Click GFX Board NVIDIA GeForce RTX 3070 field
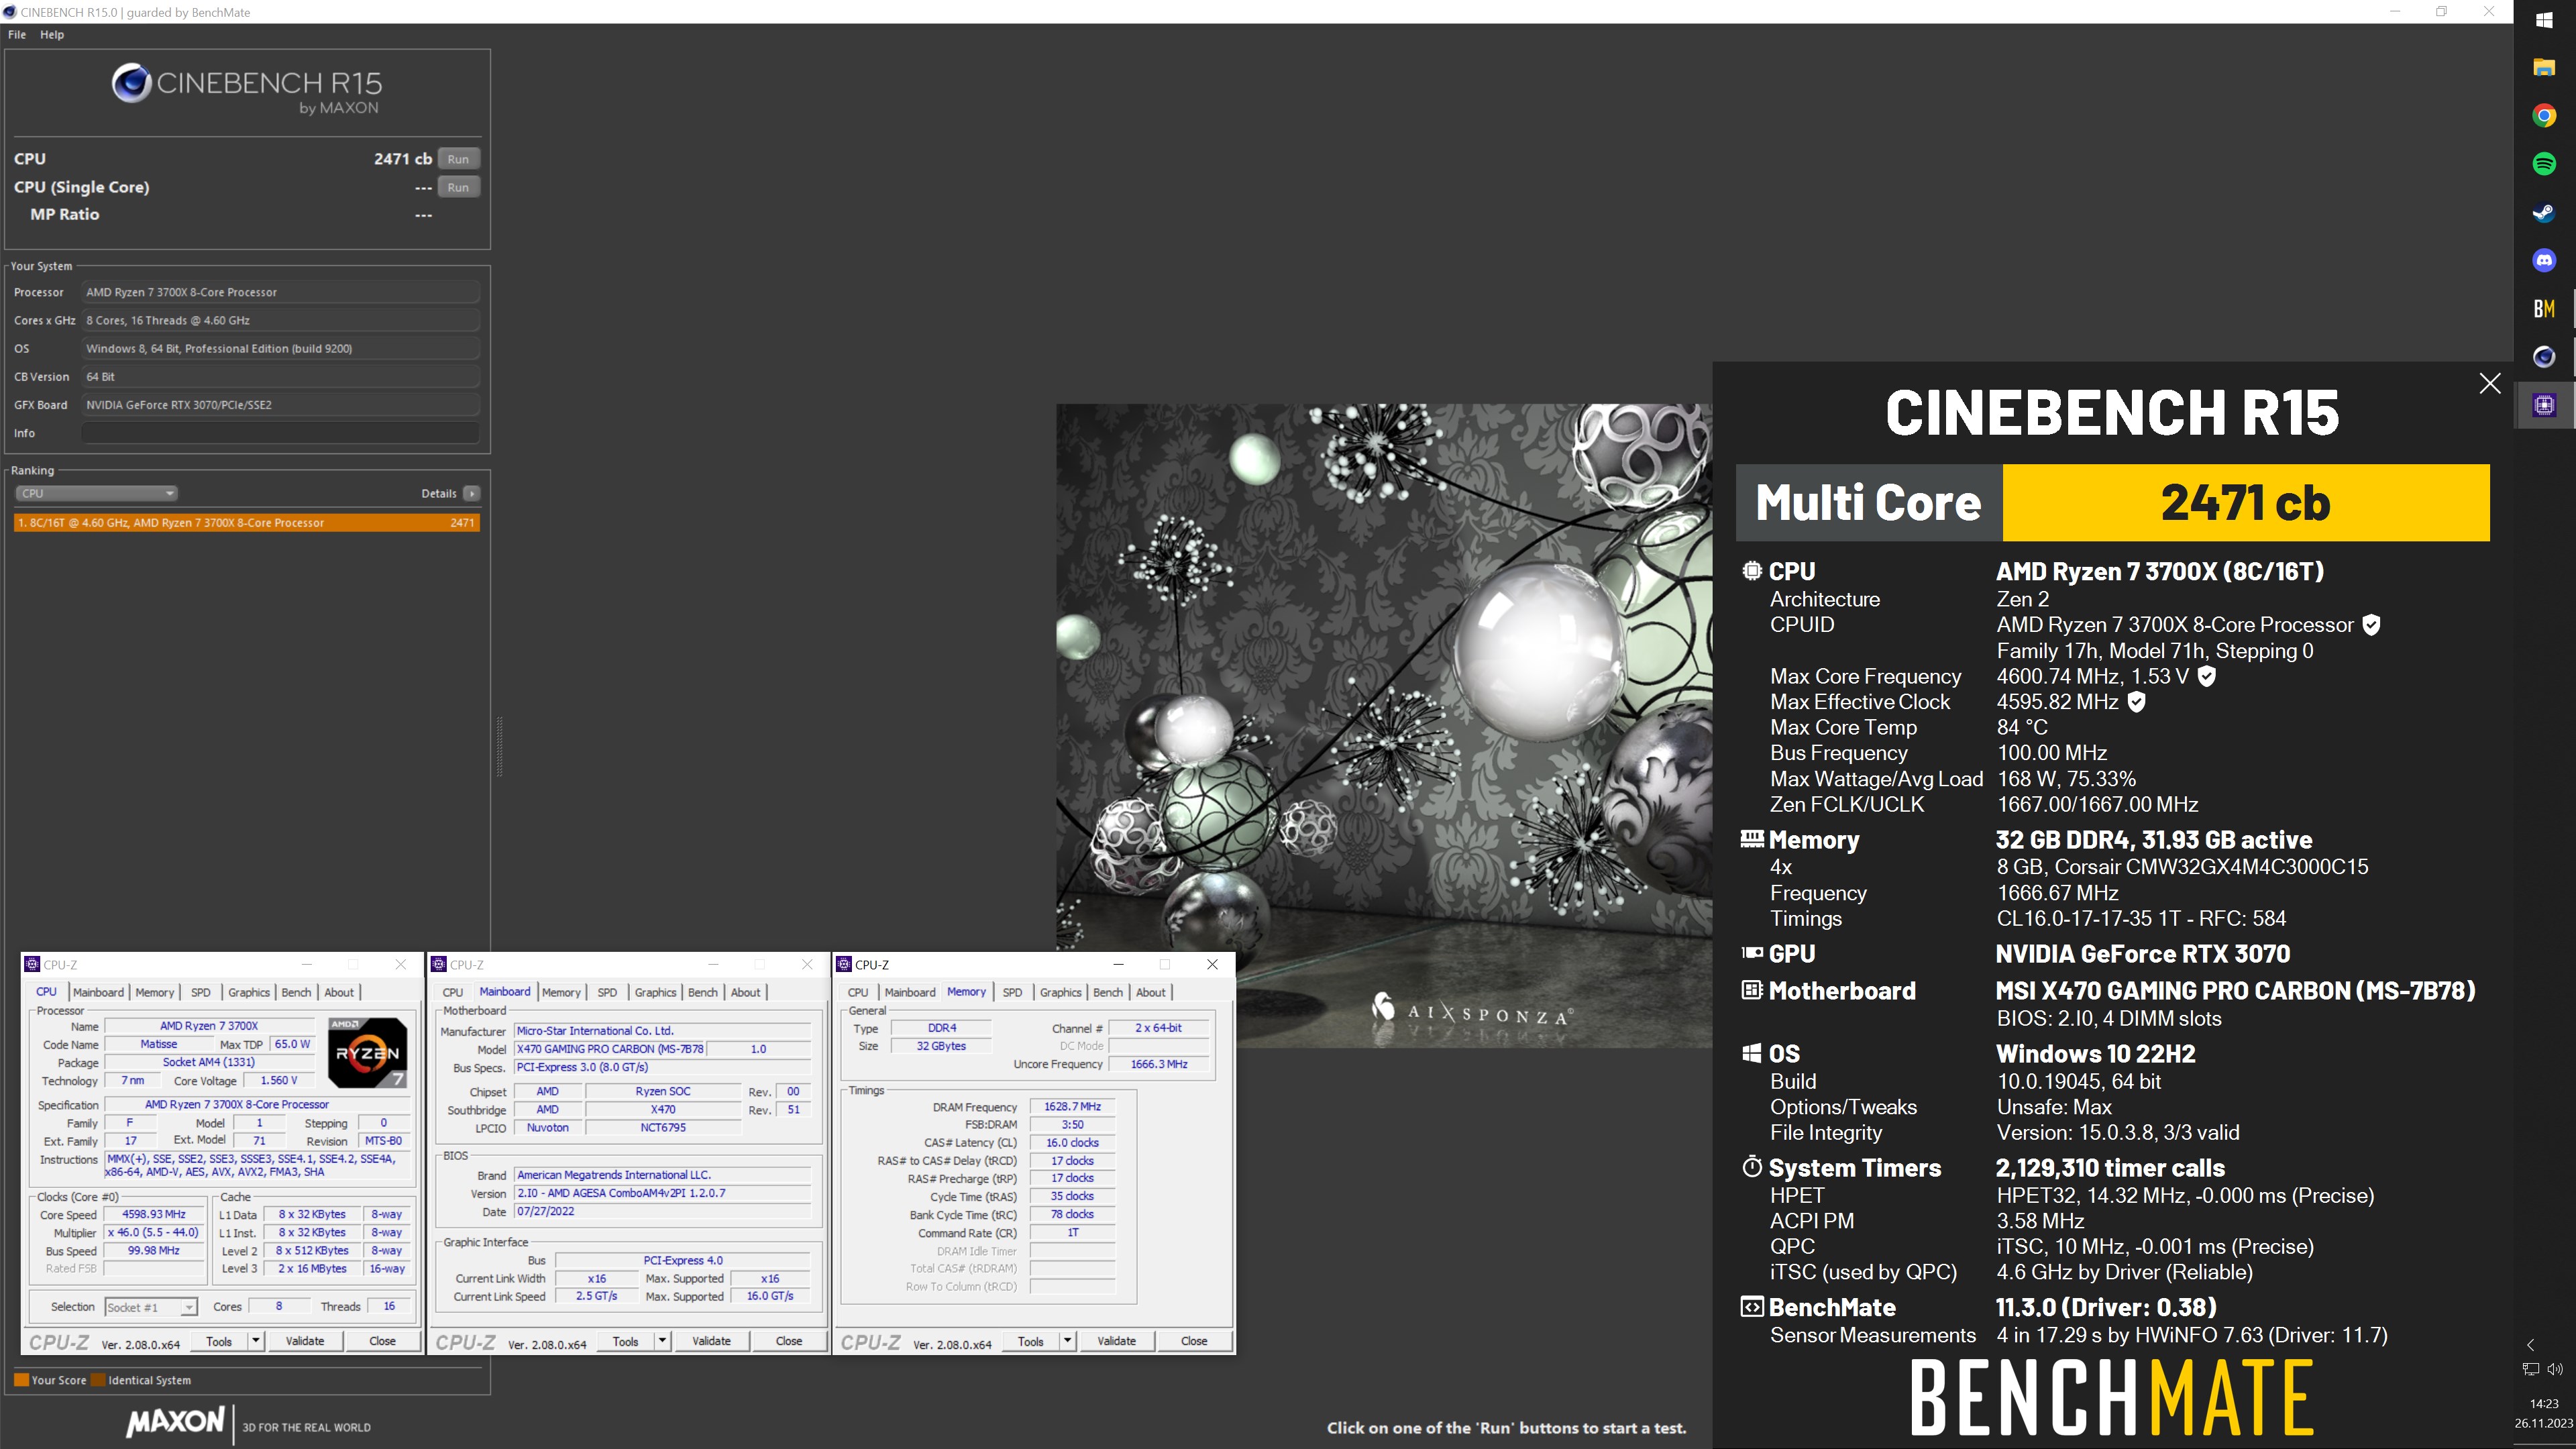 280,405
